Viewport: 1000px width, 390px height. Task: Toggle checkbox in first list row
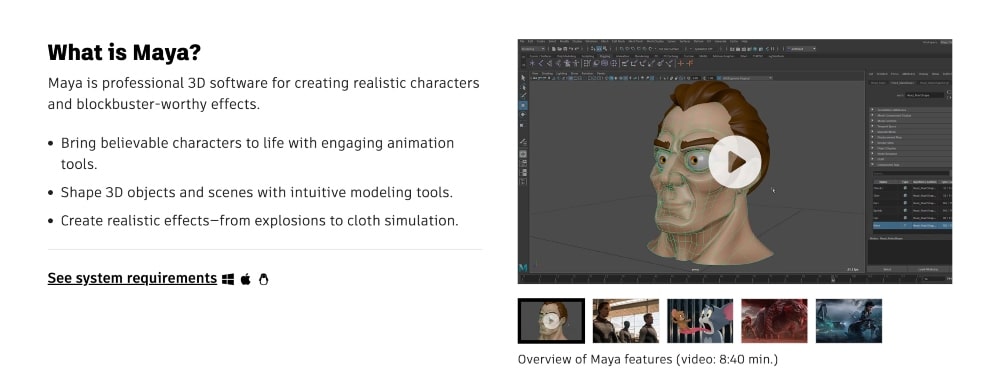pyautogui.click(x=905, y=189)
